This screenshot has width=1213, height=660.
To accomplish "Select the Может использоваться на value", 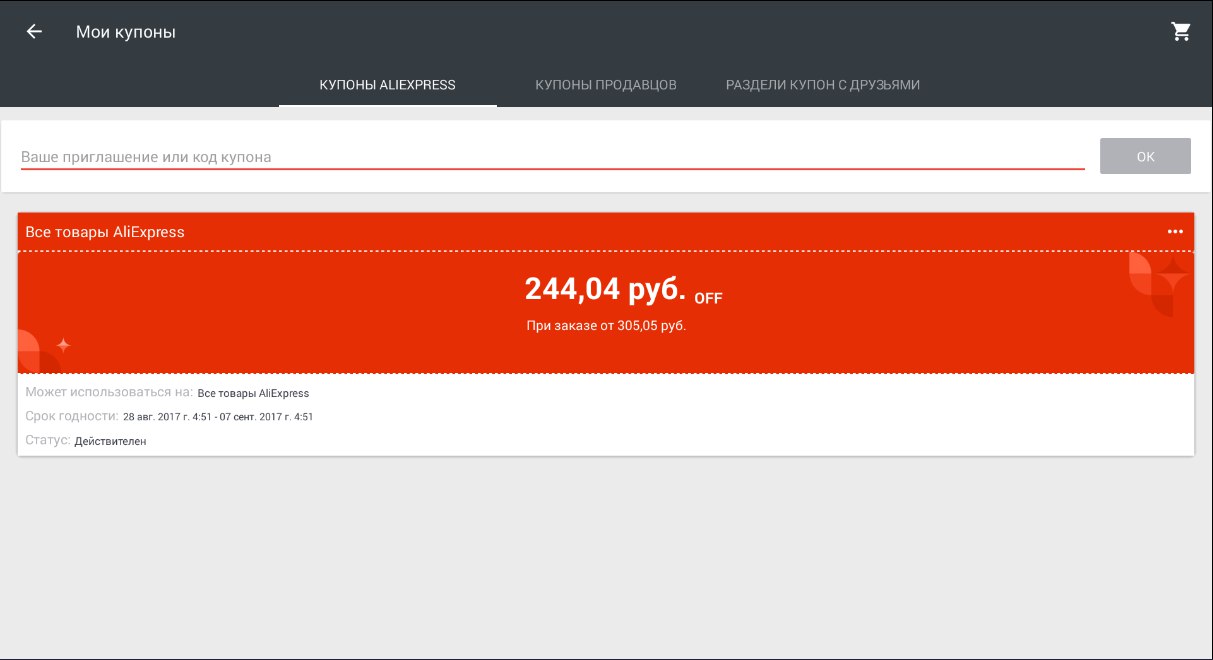I will 253,393.
